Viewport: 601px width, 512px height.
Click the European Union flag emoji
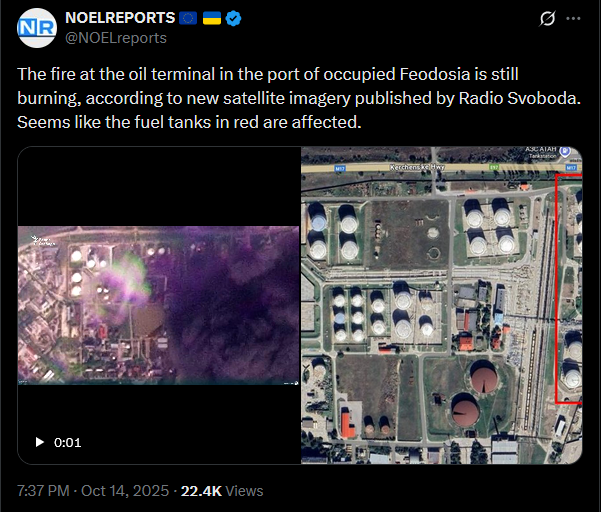tap(188, 18)
